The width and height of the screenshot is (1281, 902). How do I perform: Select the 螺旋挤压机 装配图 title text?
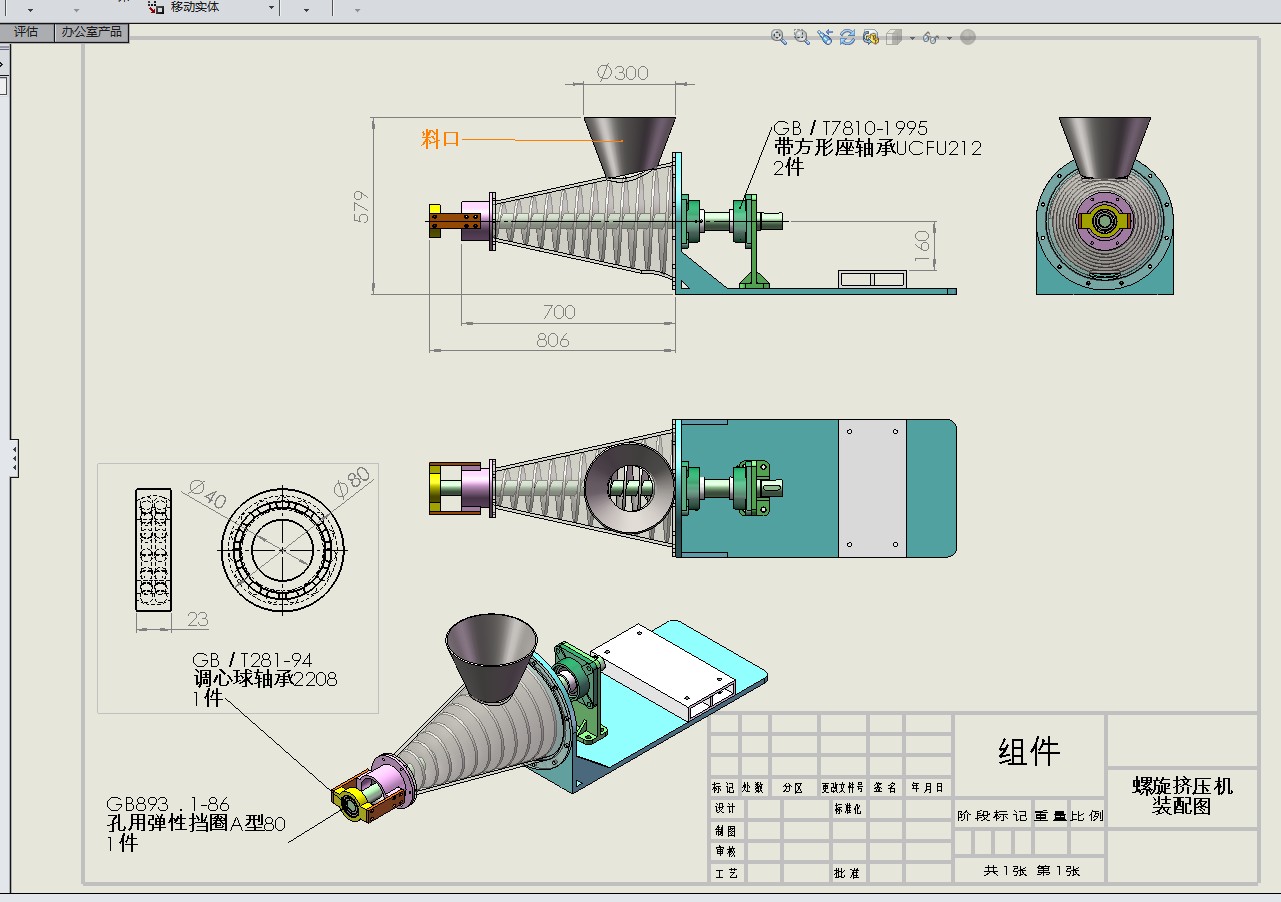(x=1182, y=795)
